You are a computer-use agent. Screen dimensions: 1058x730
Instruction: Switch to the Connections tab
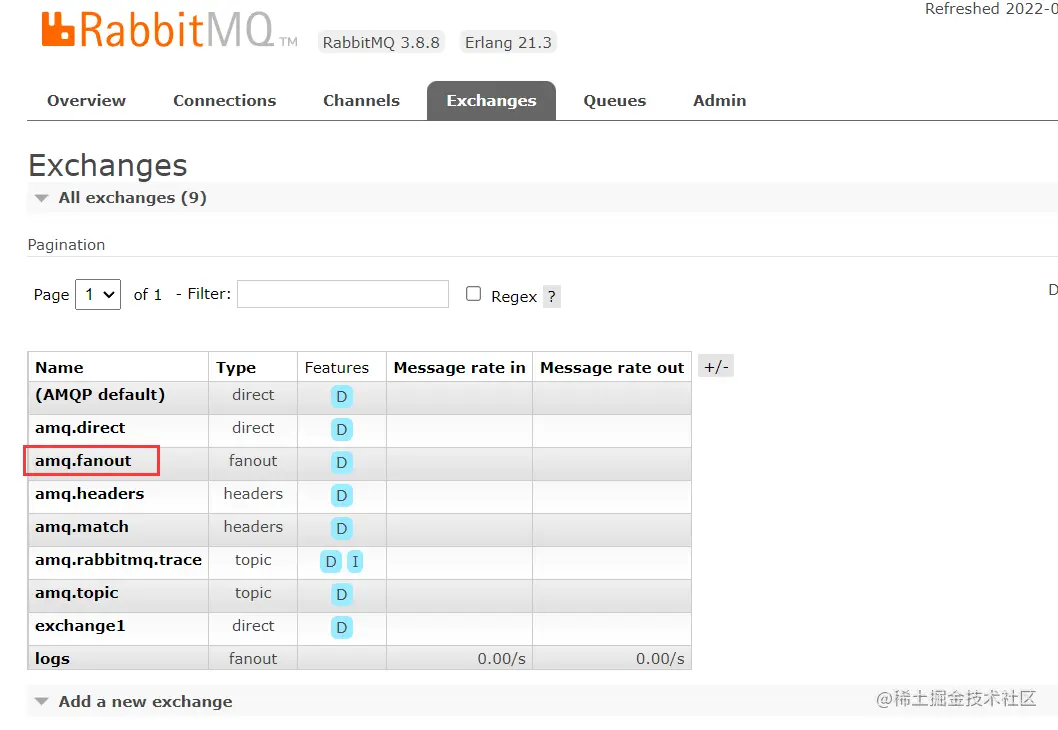coord(225,101)
